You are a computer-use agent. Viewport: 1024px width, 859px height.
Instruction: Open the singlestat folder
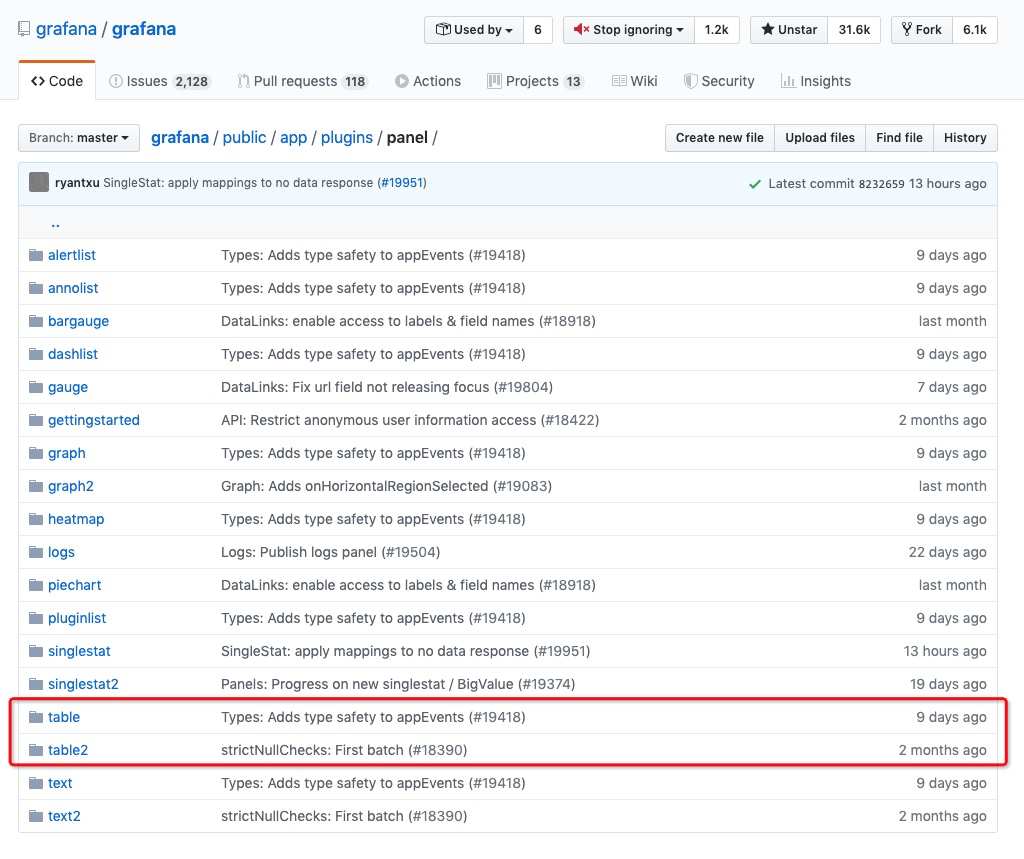pyautogui.click(x=79, y=651)
